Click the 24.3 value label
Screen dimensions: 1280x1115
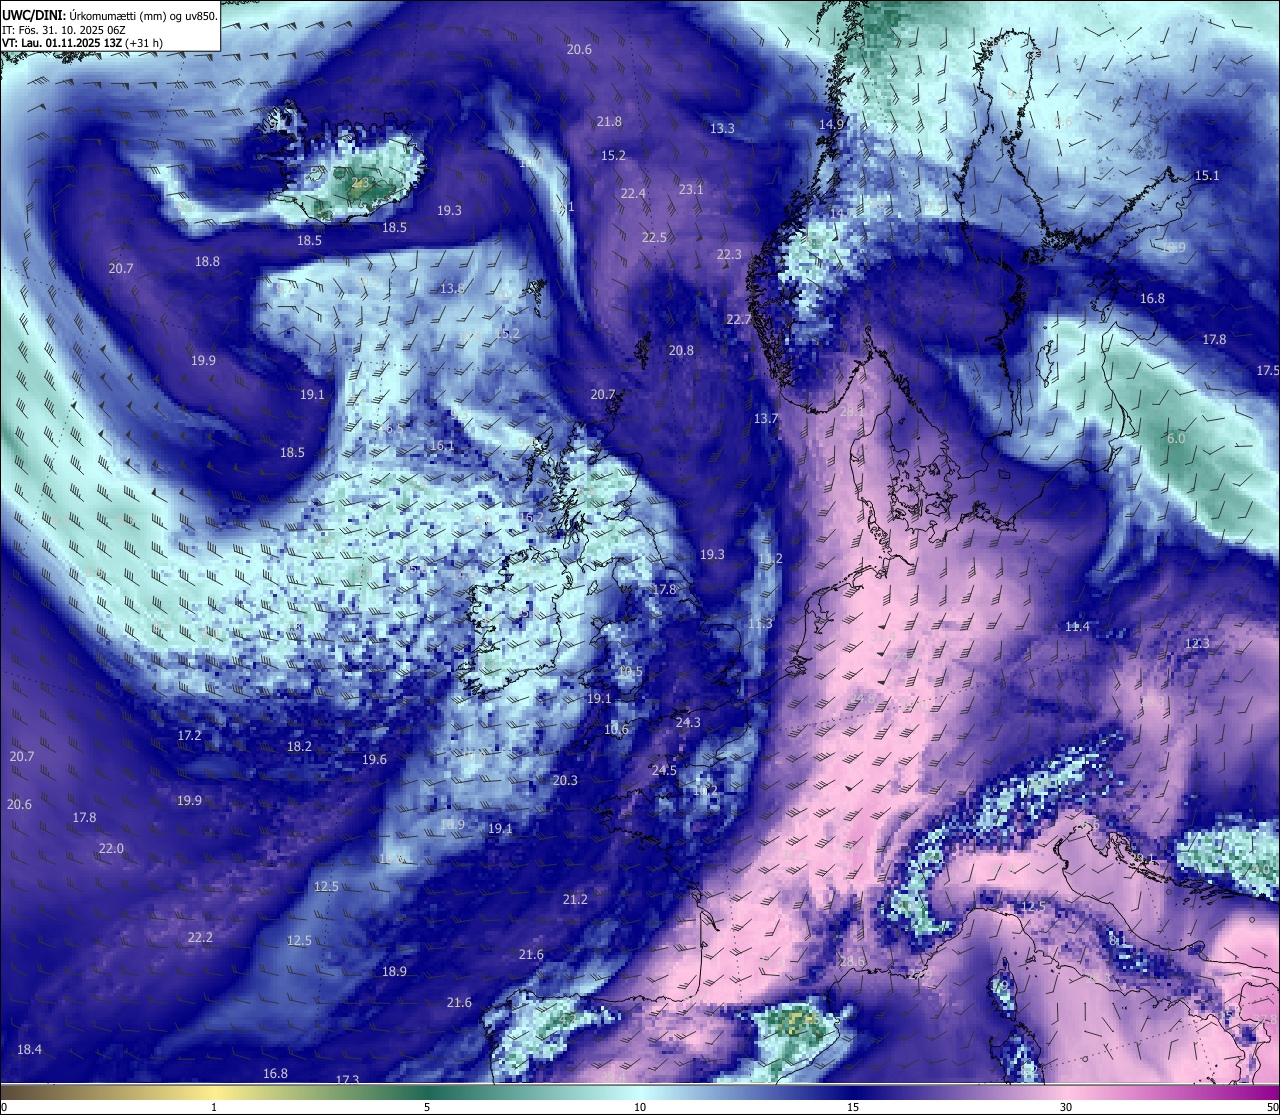[688, 723]
